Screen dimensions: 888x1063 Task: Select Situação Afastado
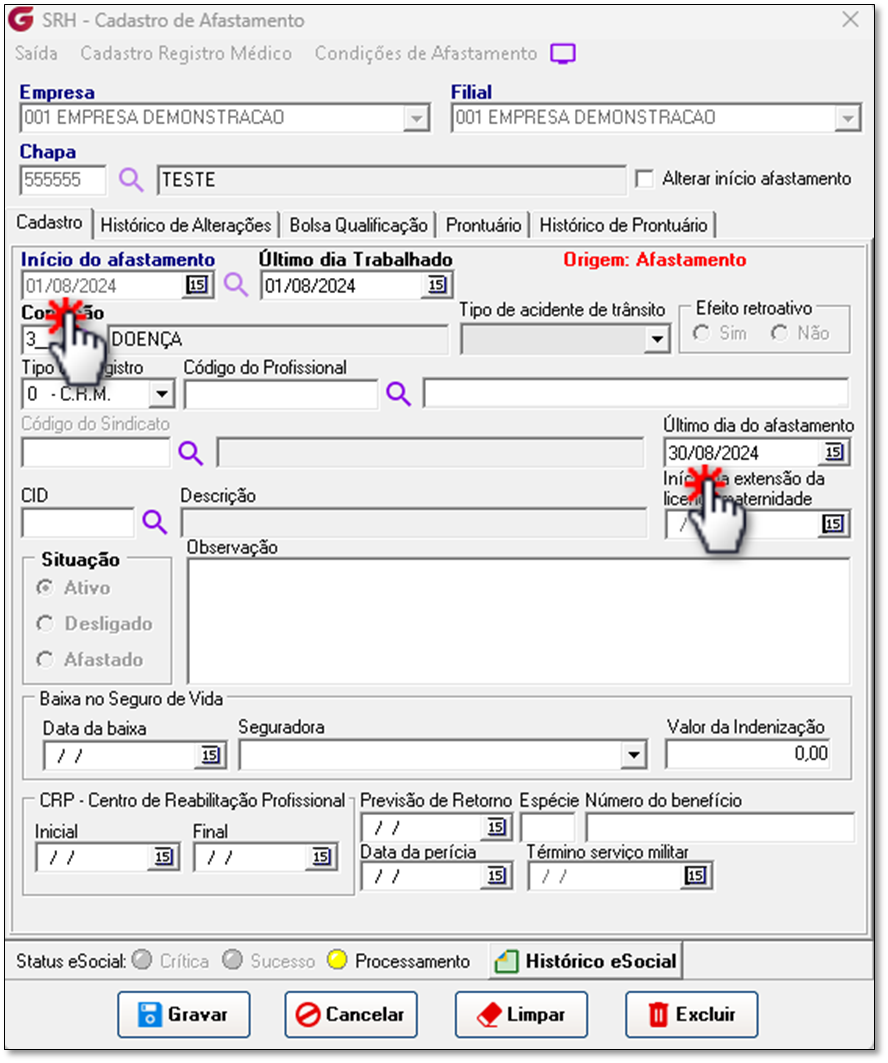45,659
